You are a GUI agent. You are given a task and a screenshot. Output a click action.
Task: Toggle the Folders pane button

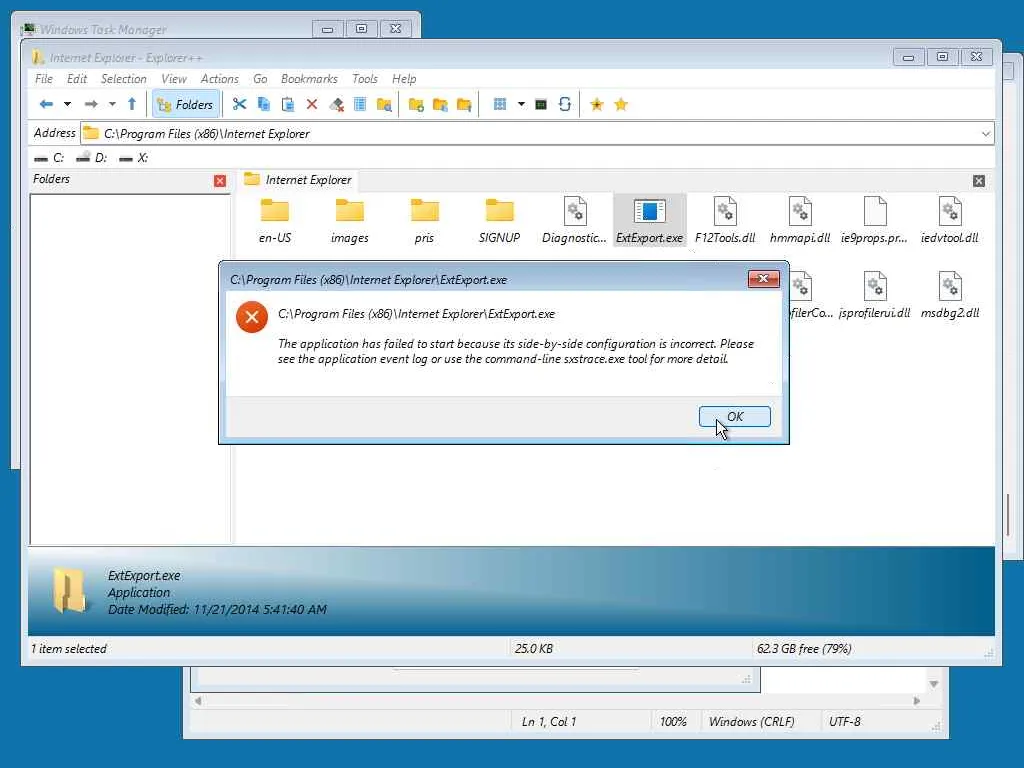[185, 104]
